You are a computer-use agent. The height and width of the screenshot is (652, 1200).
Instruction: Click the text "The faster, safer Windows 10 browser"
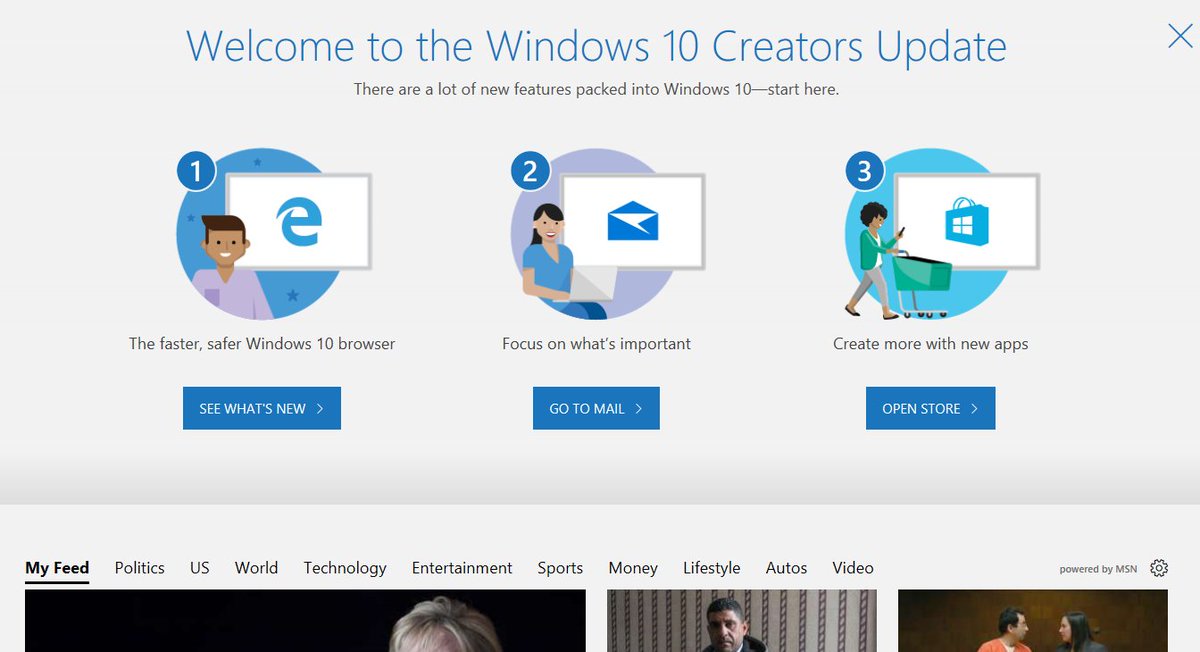(262, 344)
